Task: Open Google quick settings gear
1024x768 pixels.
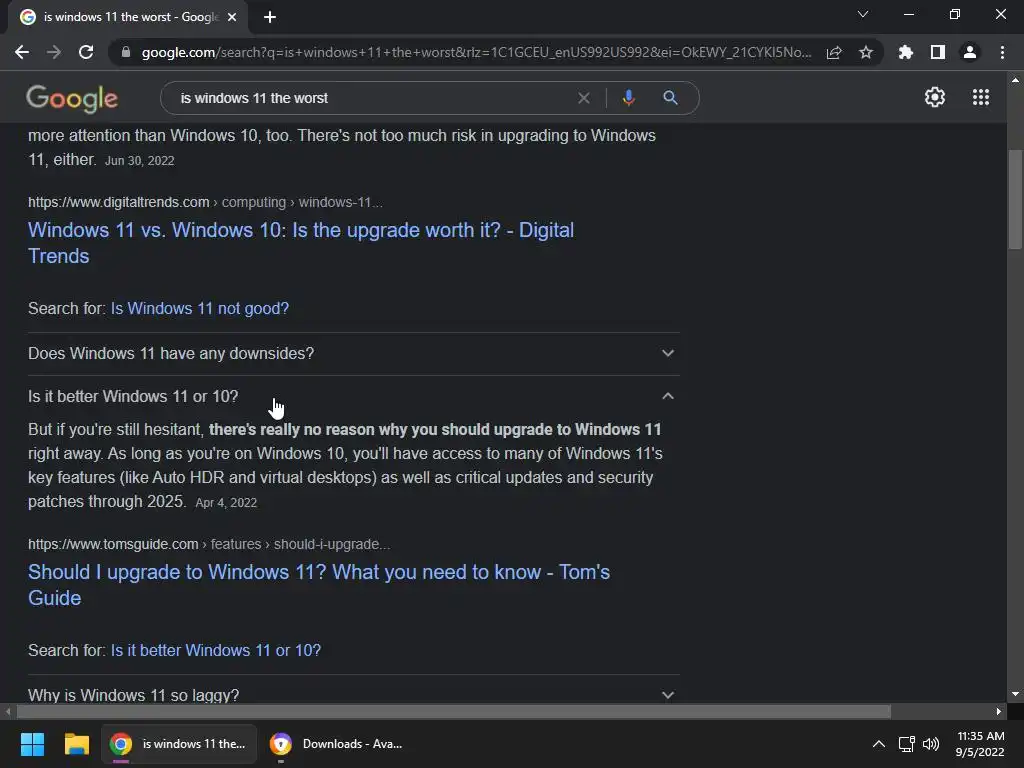Action: pos(935,97)
